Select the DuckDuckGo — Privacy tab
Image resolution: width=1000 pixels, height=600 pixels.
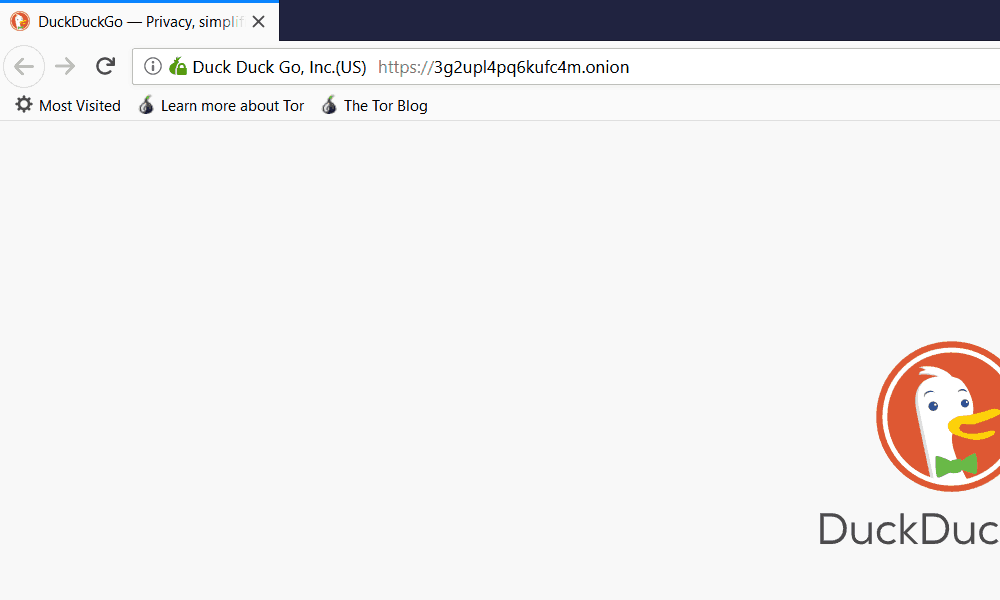(140, 22)
